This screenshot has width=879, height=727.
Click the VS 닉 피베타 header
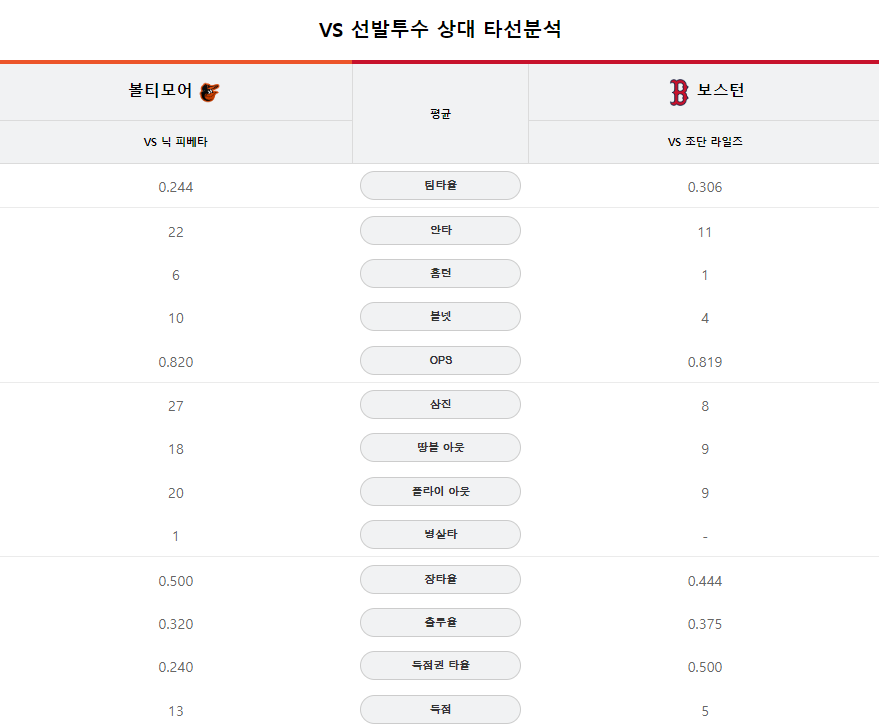[x=175, y=142]
